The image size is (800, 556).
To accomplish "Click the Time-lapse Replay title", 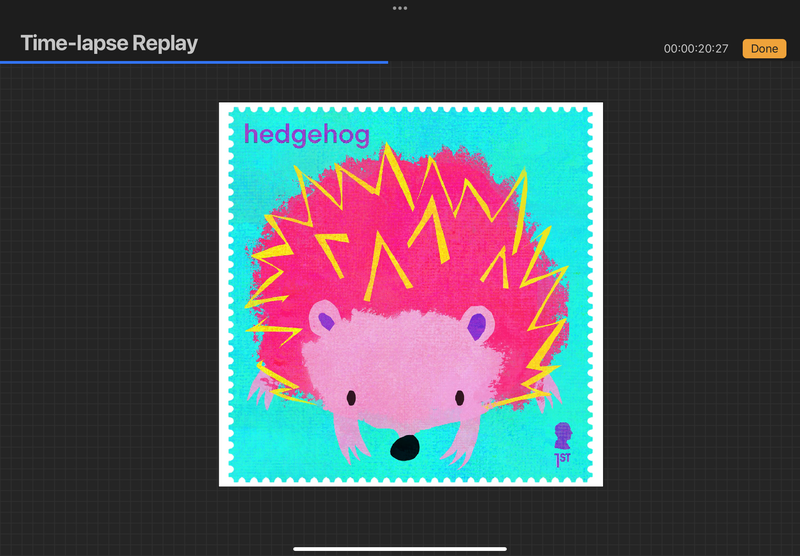I will [109, 43].
